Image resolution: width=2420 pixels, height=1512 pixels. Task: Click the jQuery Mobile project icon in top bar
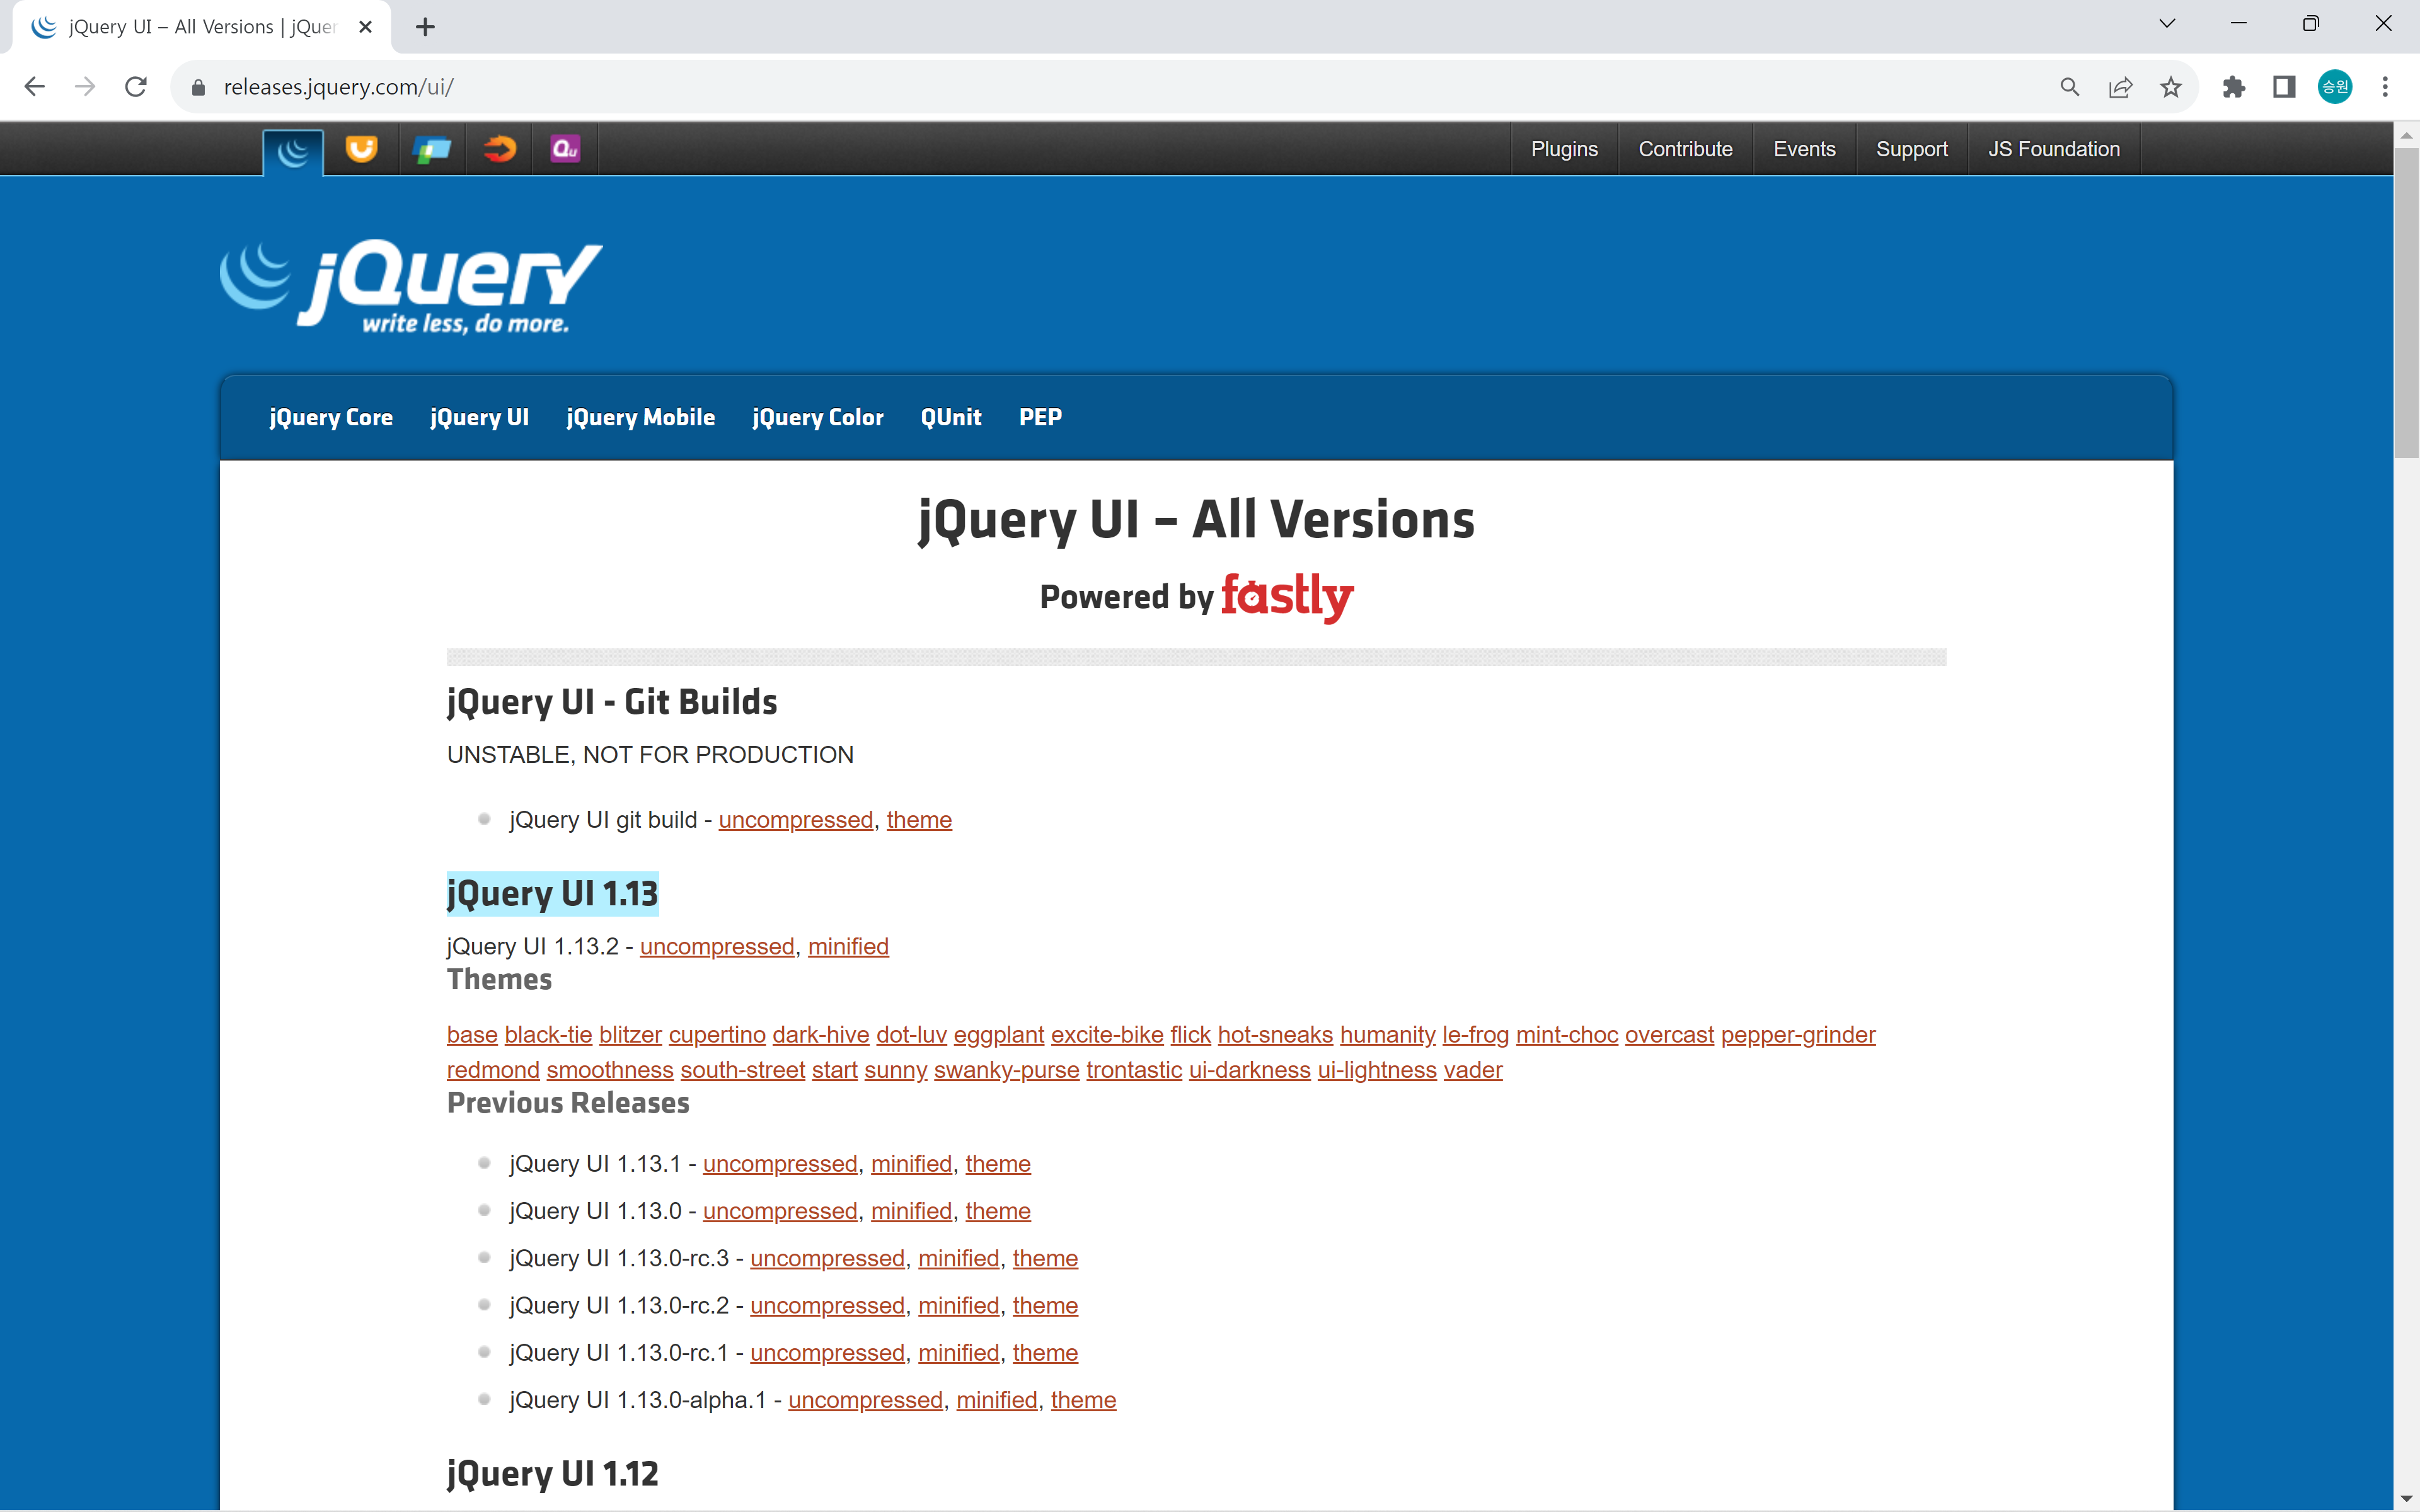point(432,149)
